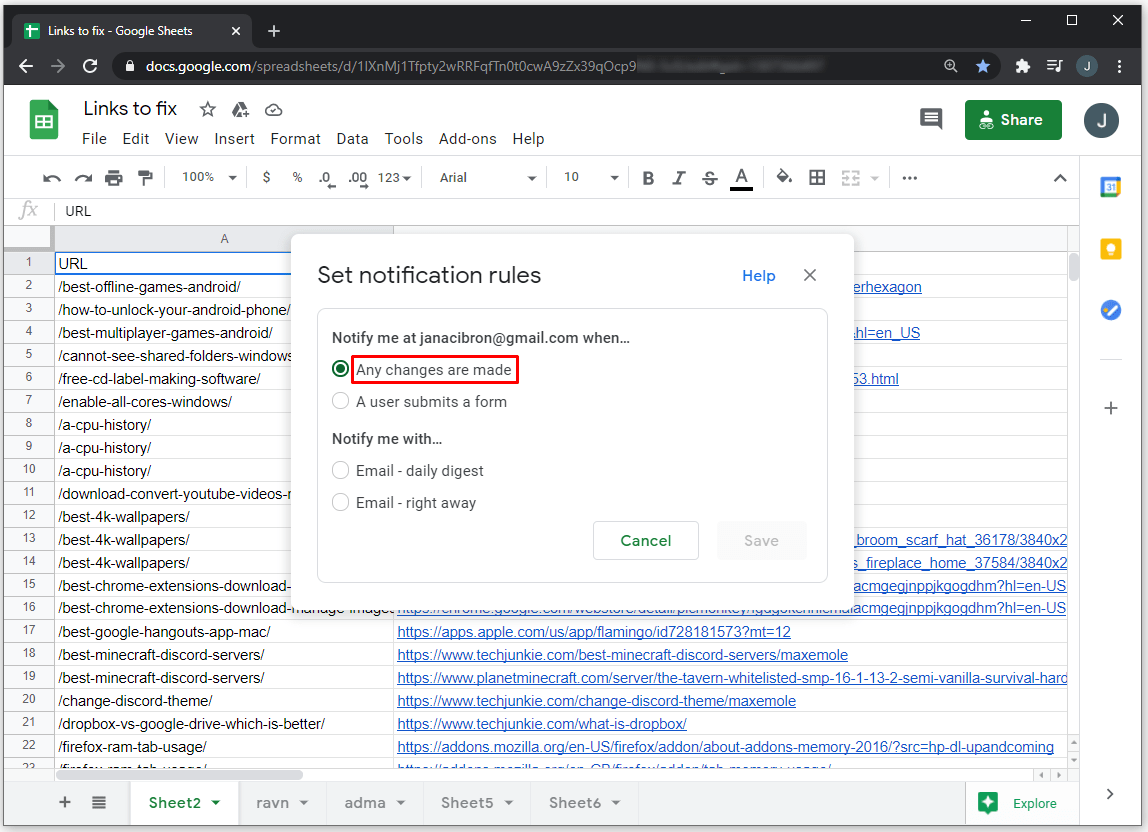The width and height of the screenshot is (1148, 832).
Task: Open the fill color bucket tool
Action: tap(784, 177)
